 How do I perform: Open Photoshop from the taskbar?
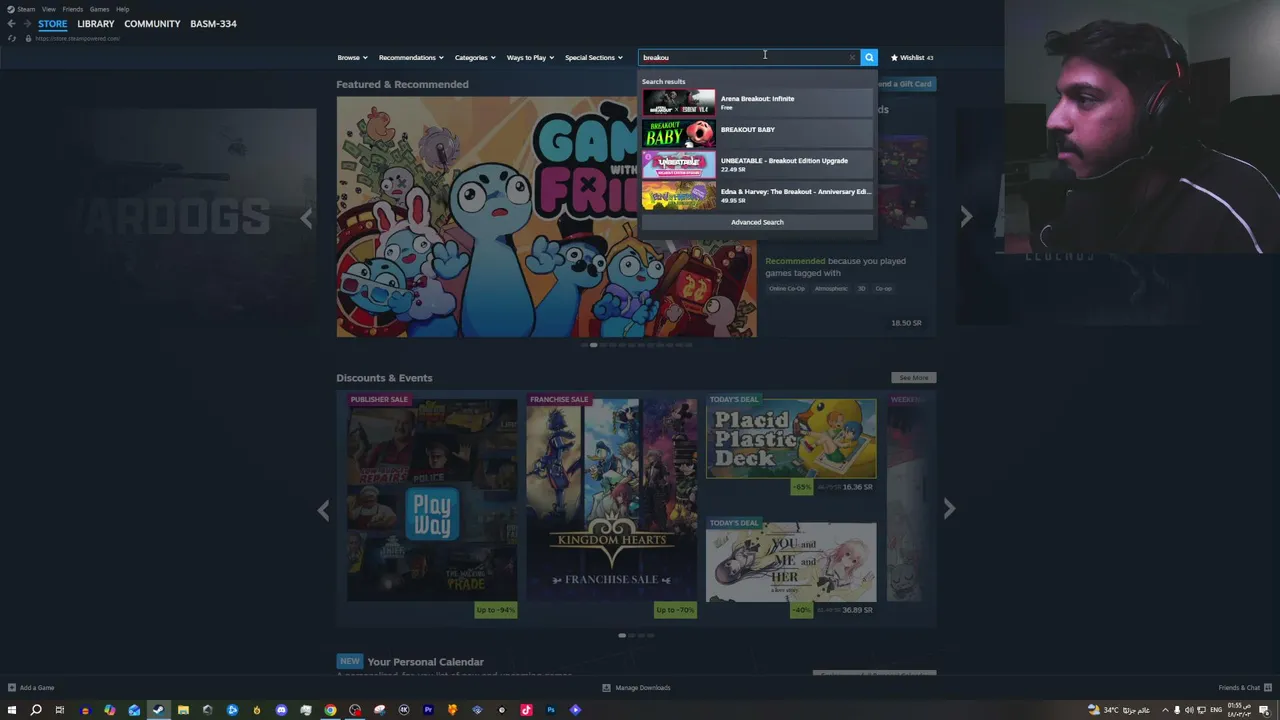point(550,710)
